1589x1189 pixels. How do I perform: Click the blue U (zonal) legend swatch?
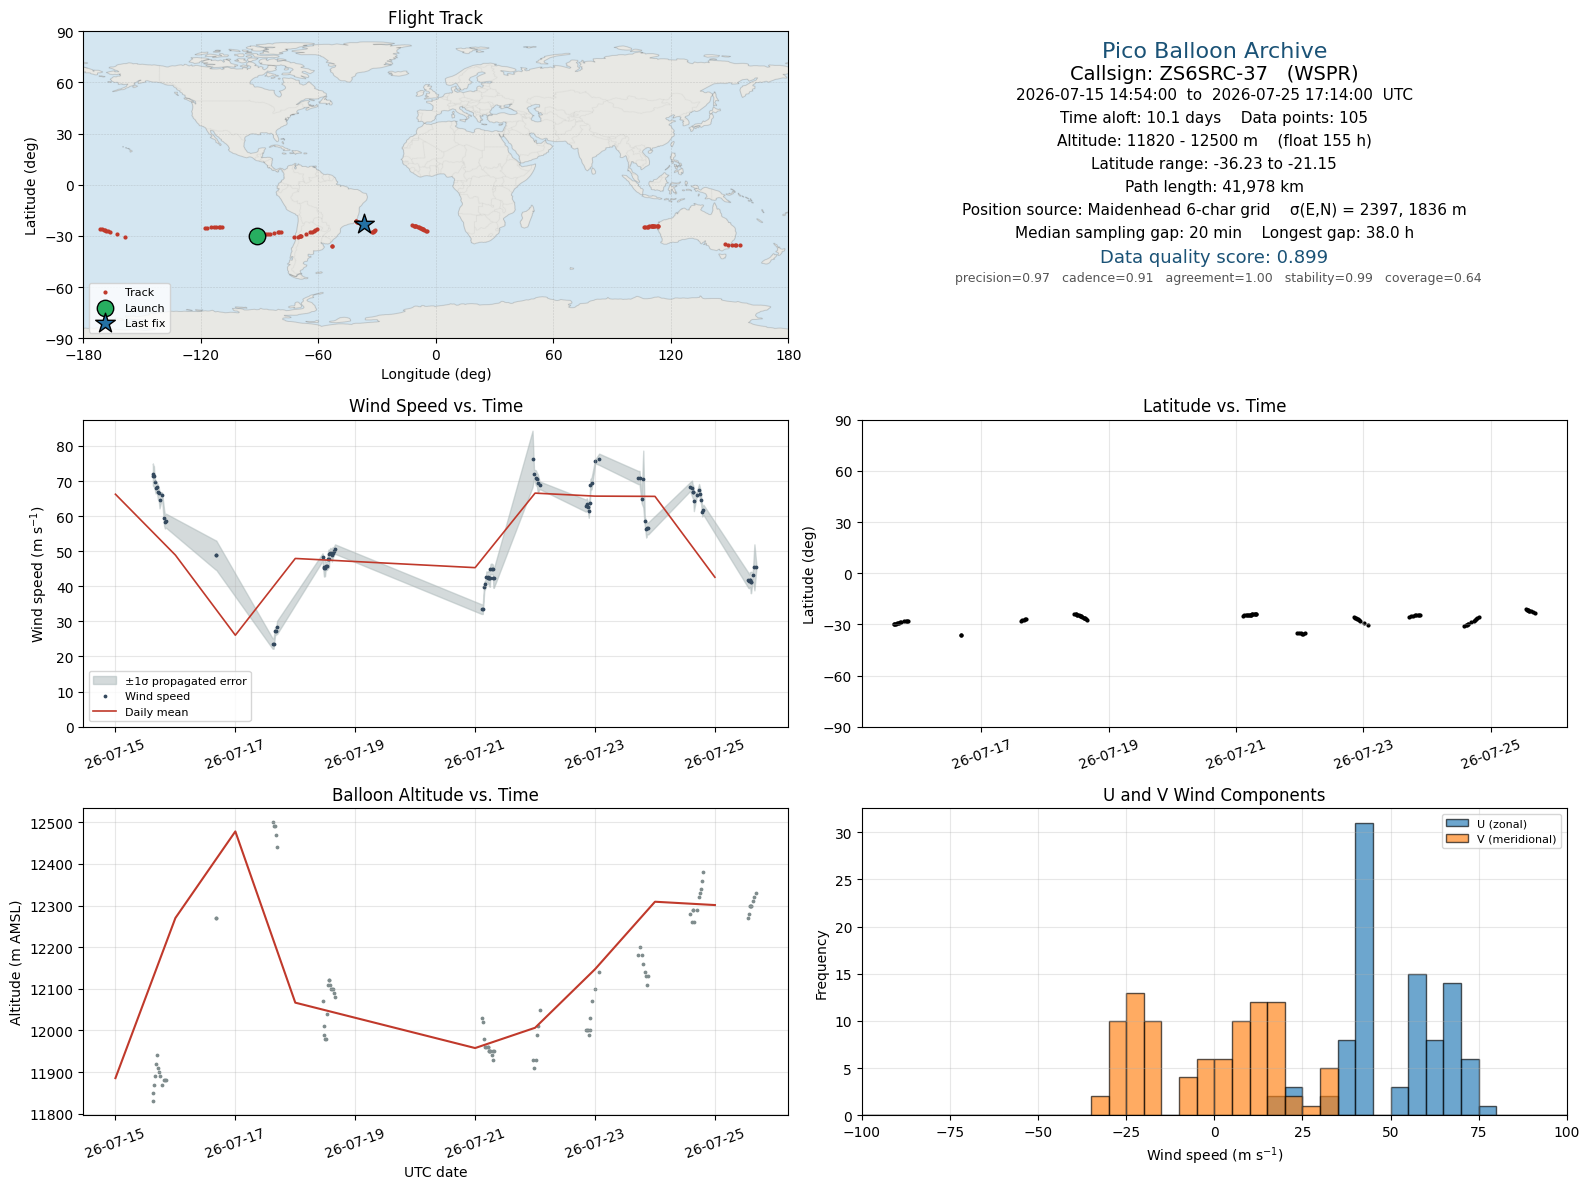coord(1457,824)
